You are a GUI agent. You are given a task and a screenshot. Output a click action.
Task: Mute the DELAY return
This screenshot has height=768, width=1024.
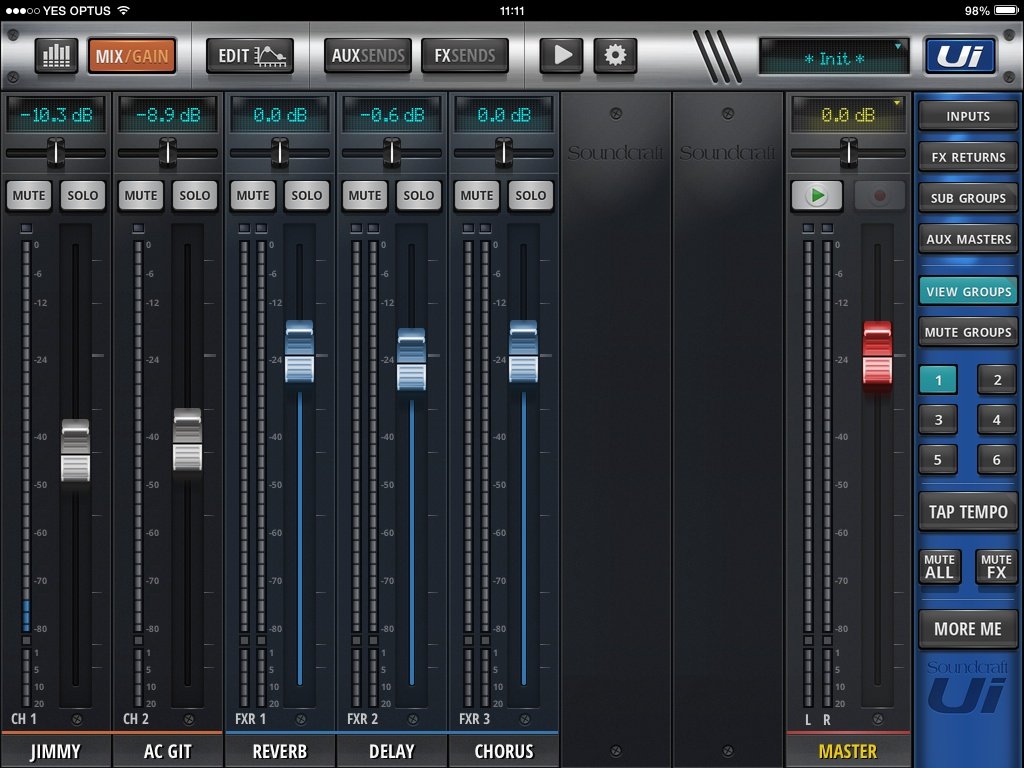(x=365, y=195)
